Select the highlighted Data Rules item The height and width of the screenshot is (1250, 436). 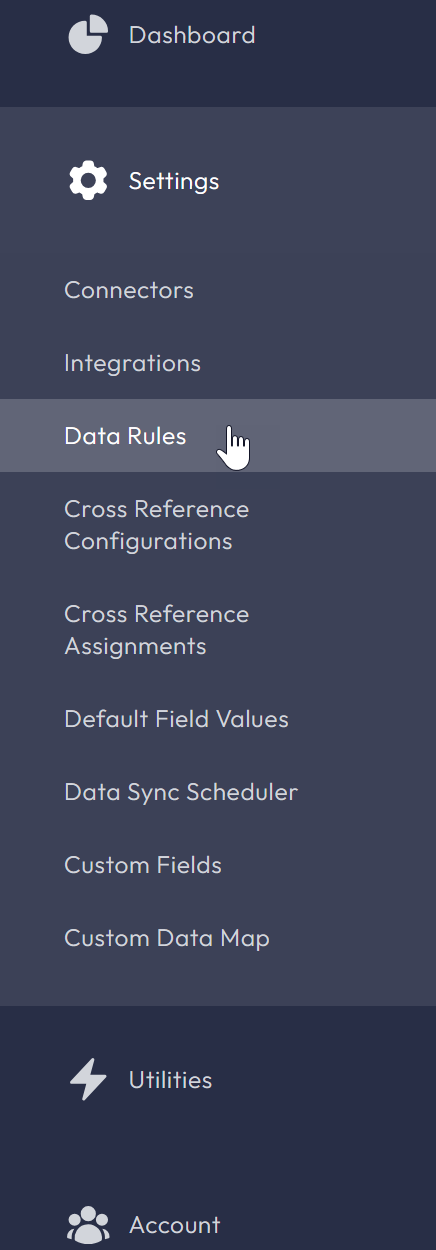218,436
